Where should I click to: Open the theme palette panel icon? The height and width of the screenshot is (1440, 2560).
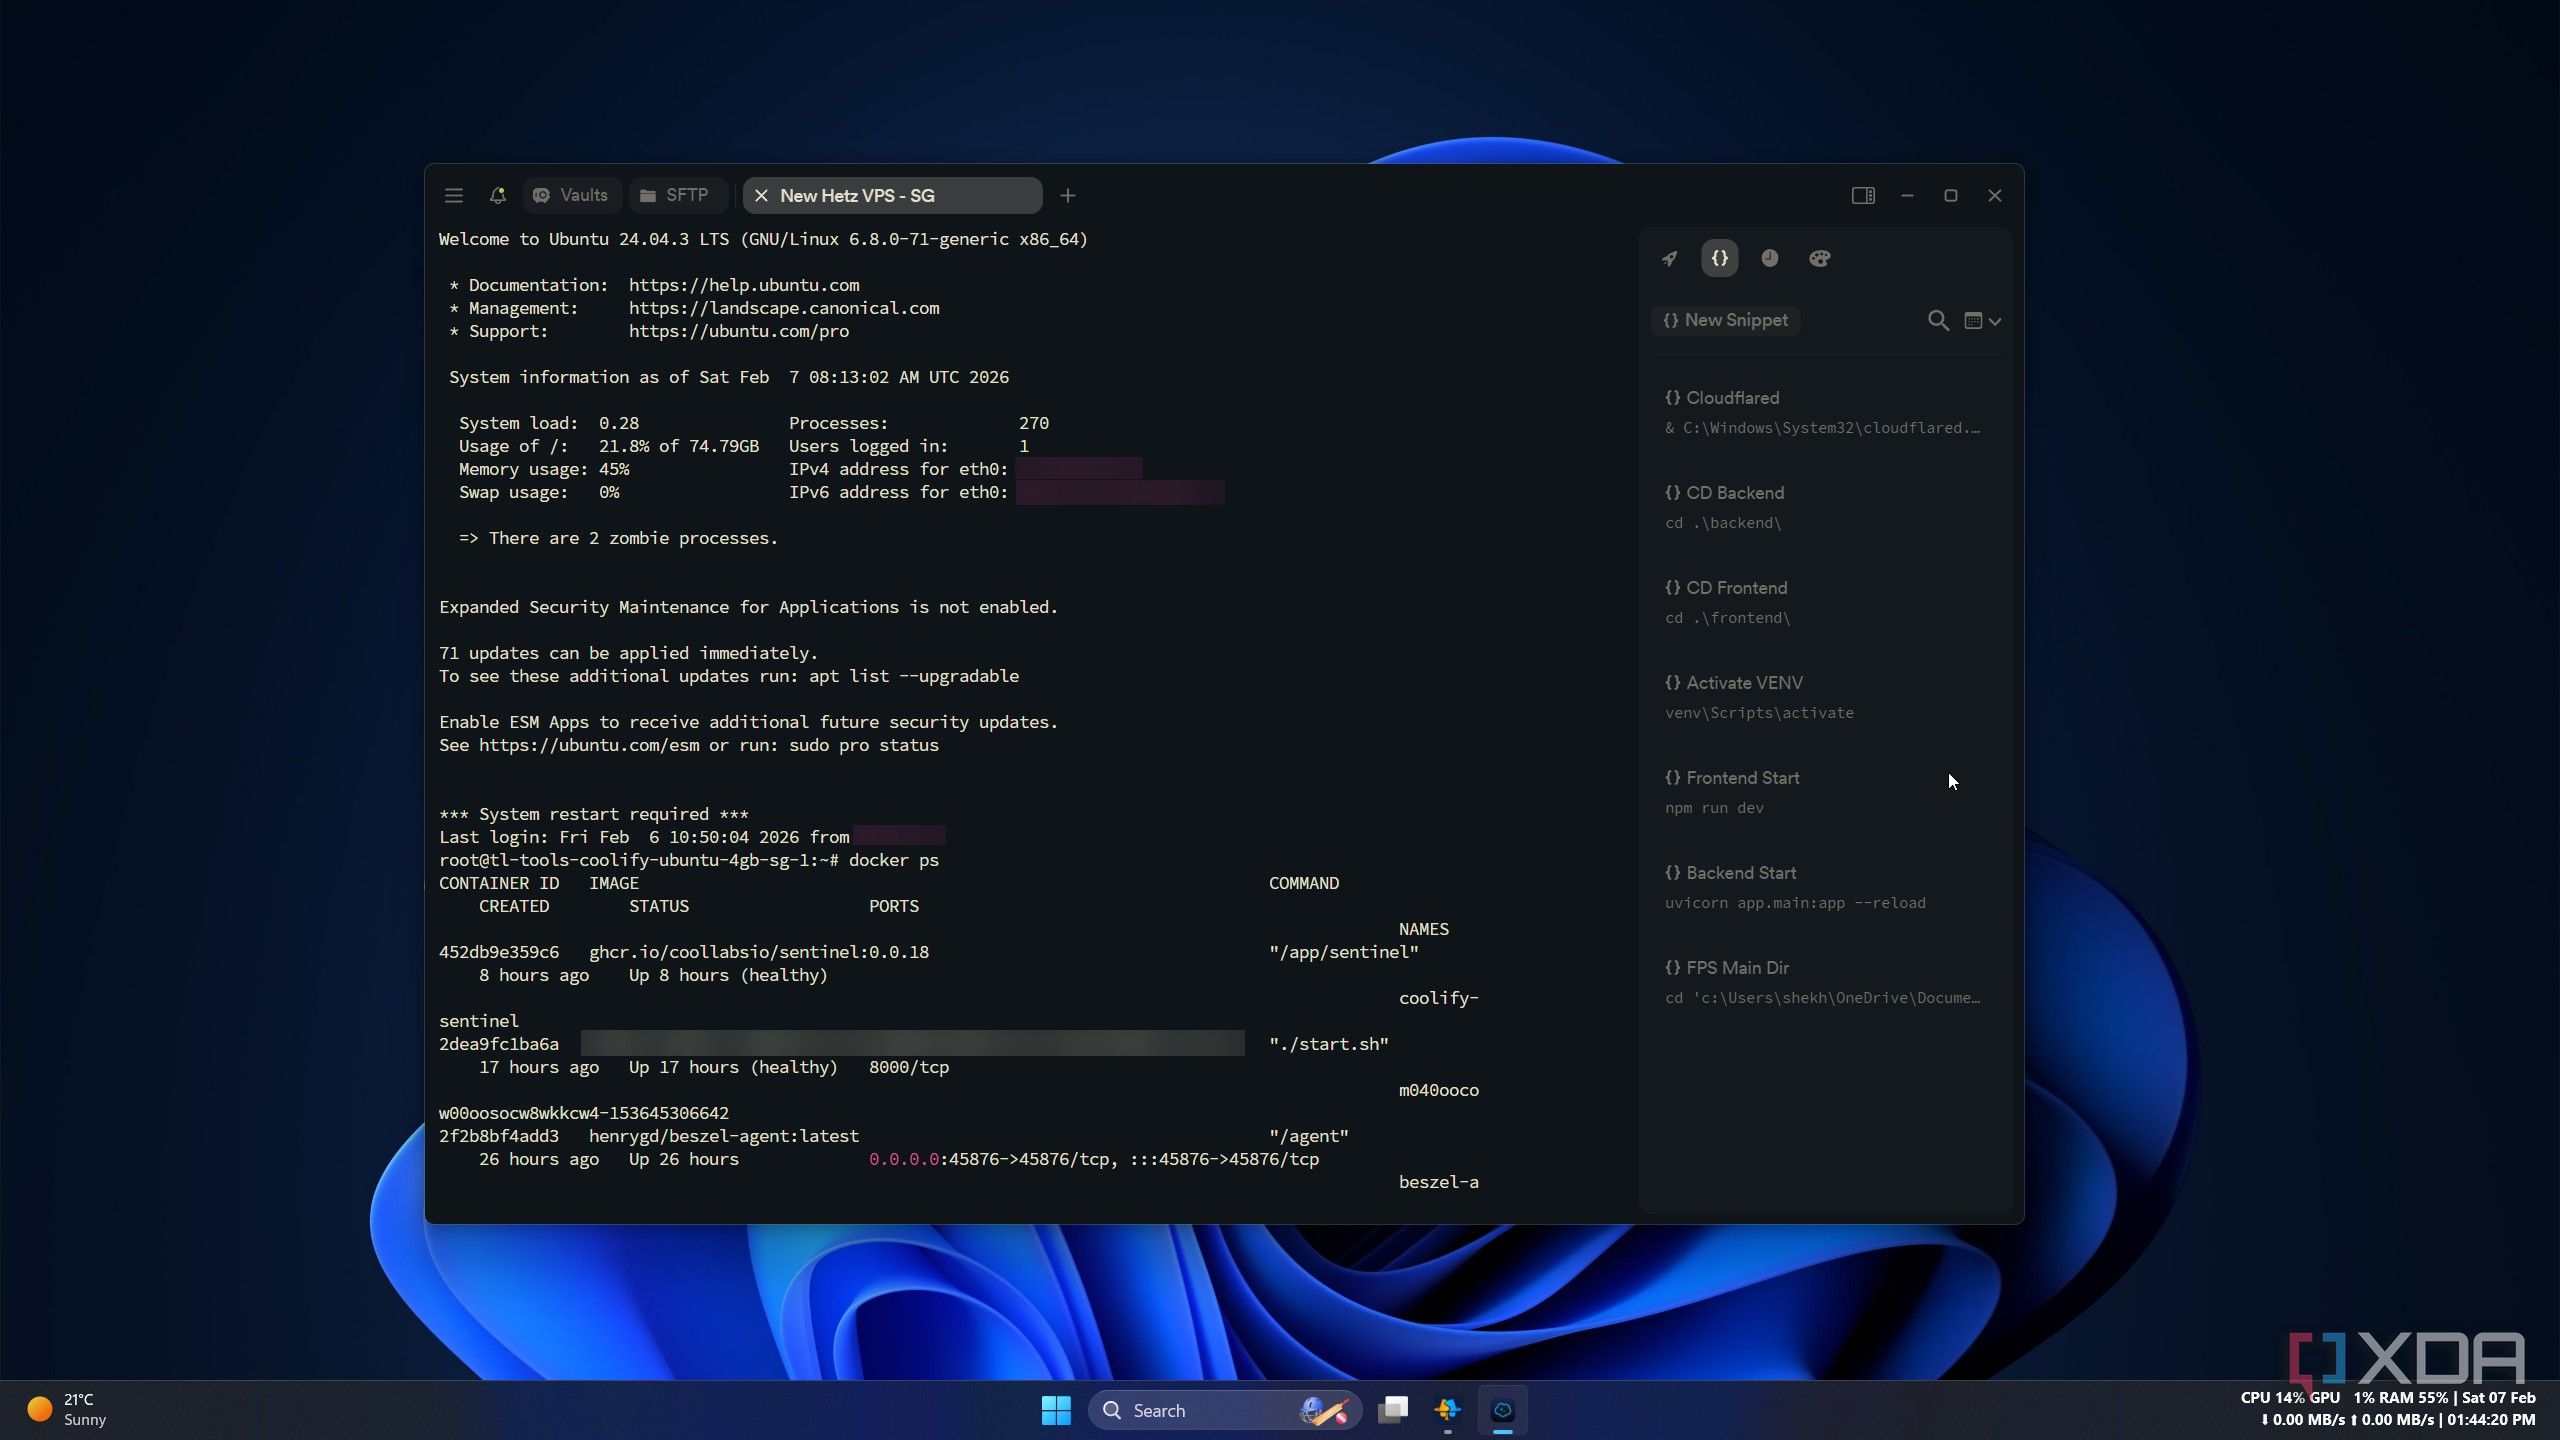tap(1820, 258)
